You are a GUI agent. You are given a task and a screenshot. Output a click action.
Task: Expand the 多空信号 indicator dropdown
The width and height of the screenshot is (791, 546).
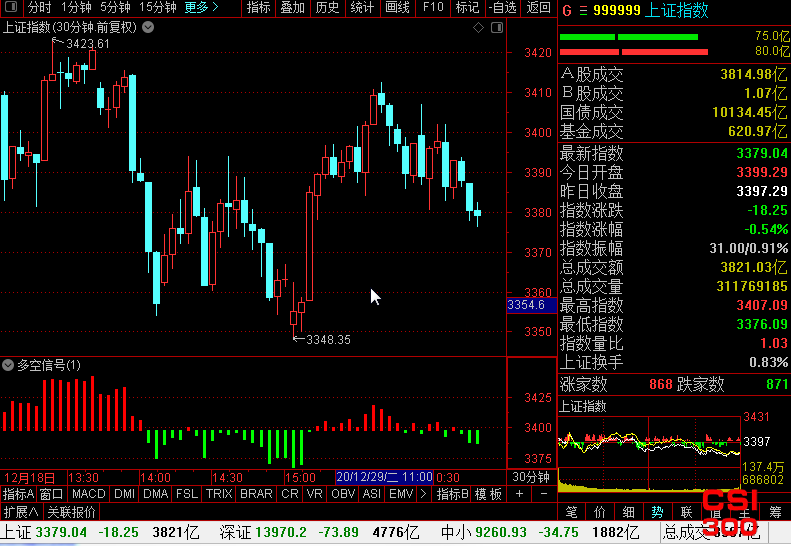pyautogui.click(x=8, y=365)
